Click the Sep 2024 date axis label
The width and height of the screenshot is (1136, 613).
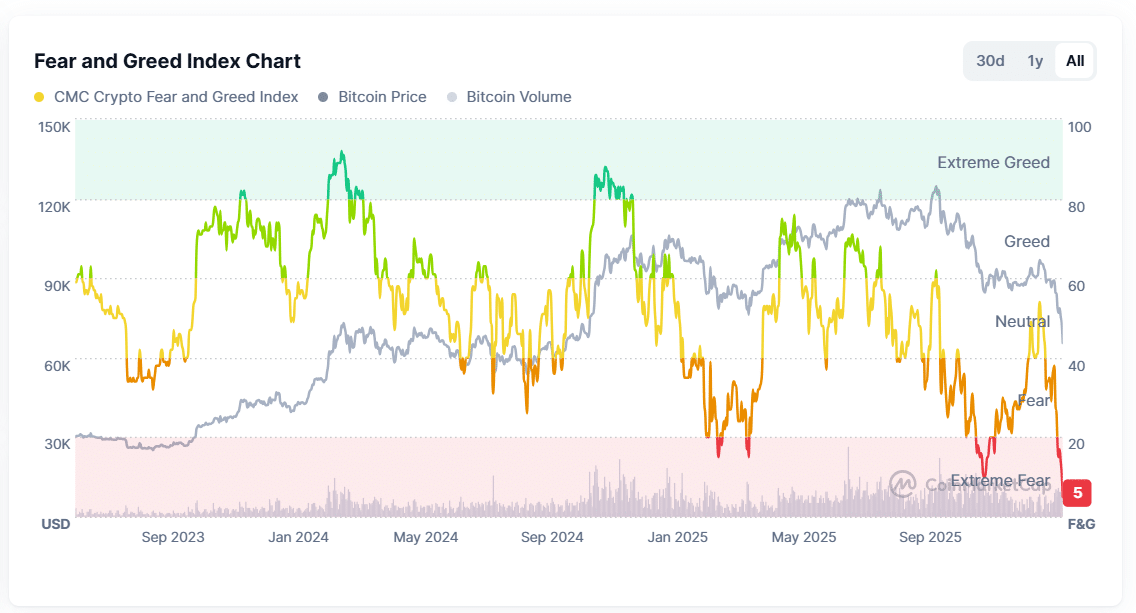552,538
